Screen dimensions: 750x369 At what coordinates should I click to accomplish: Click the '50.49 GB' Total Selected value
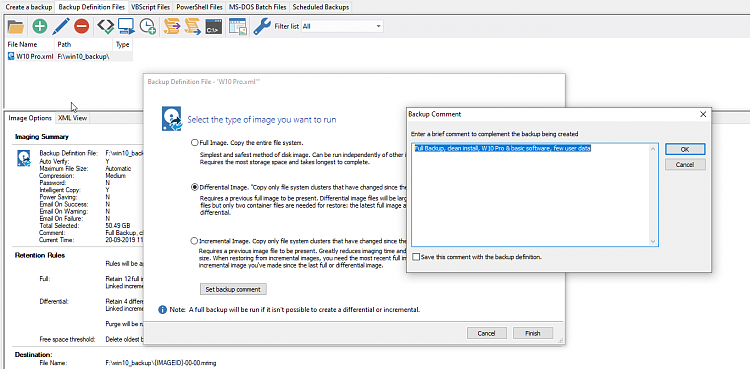pos(118,225)
